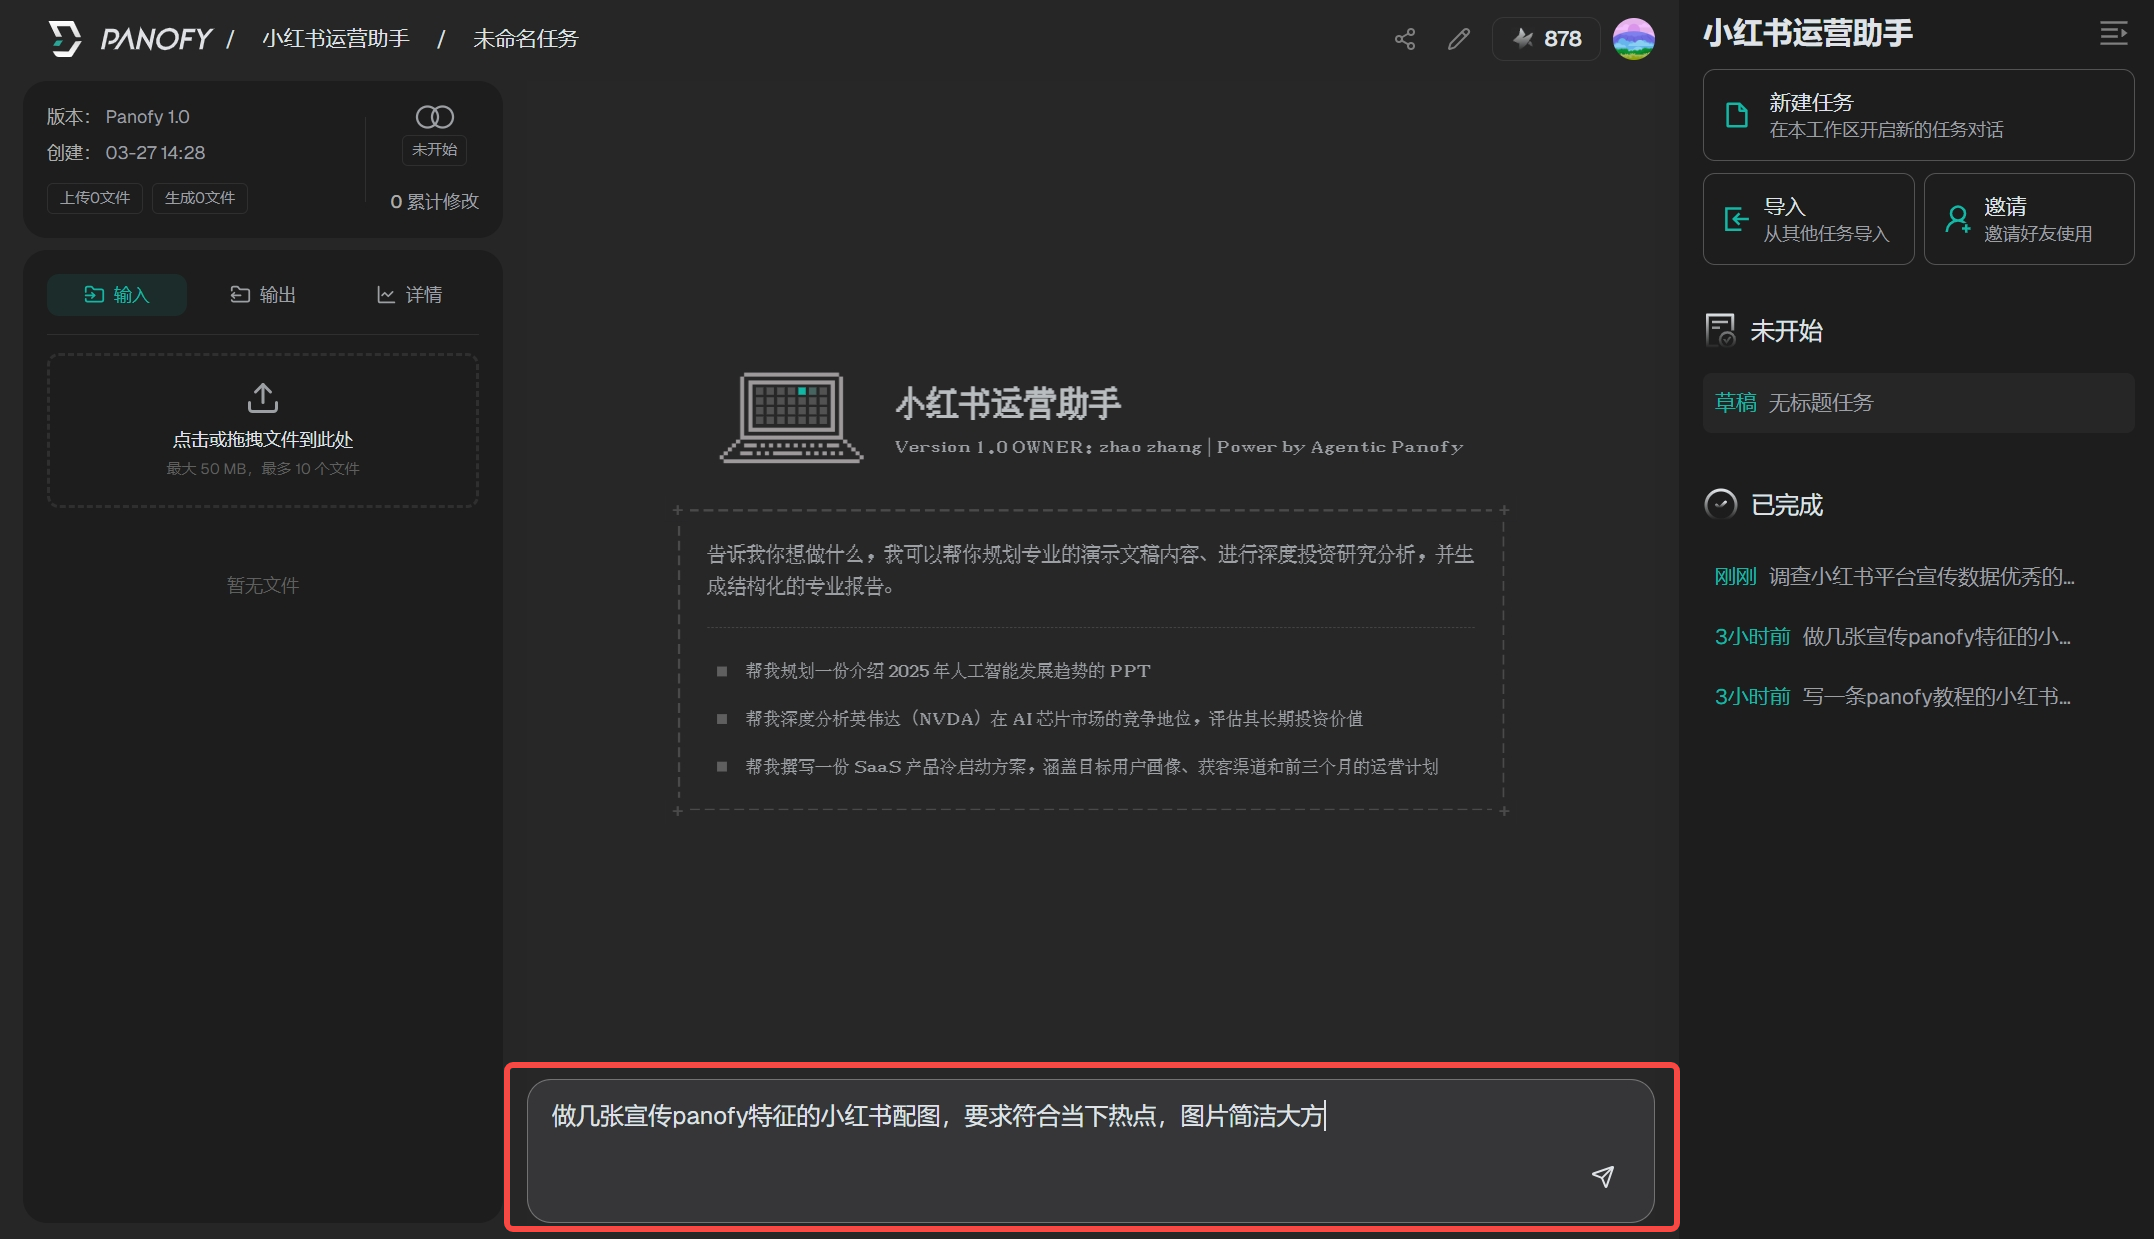Click the 导入 from other tasks button
This screenshot has width=2154, height=1239.
pyautogui.click(x=1807, y=219)
